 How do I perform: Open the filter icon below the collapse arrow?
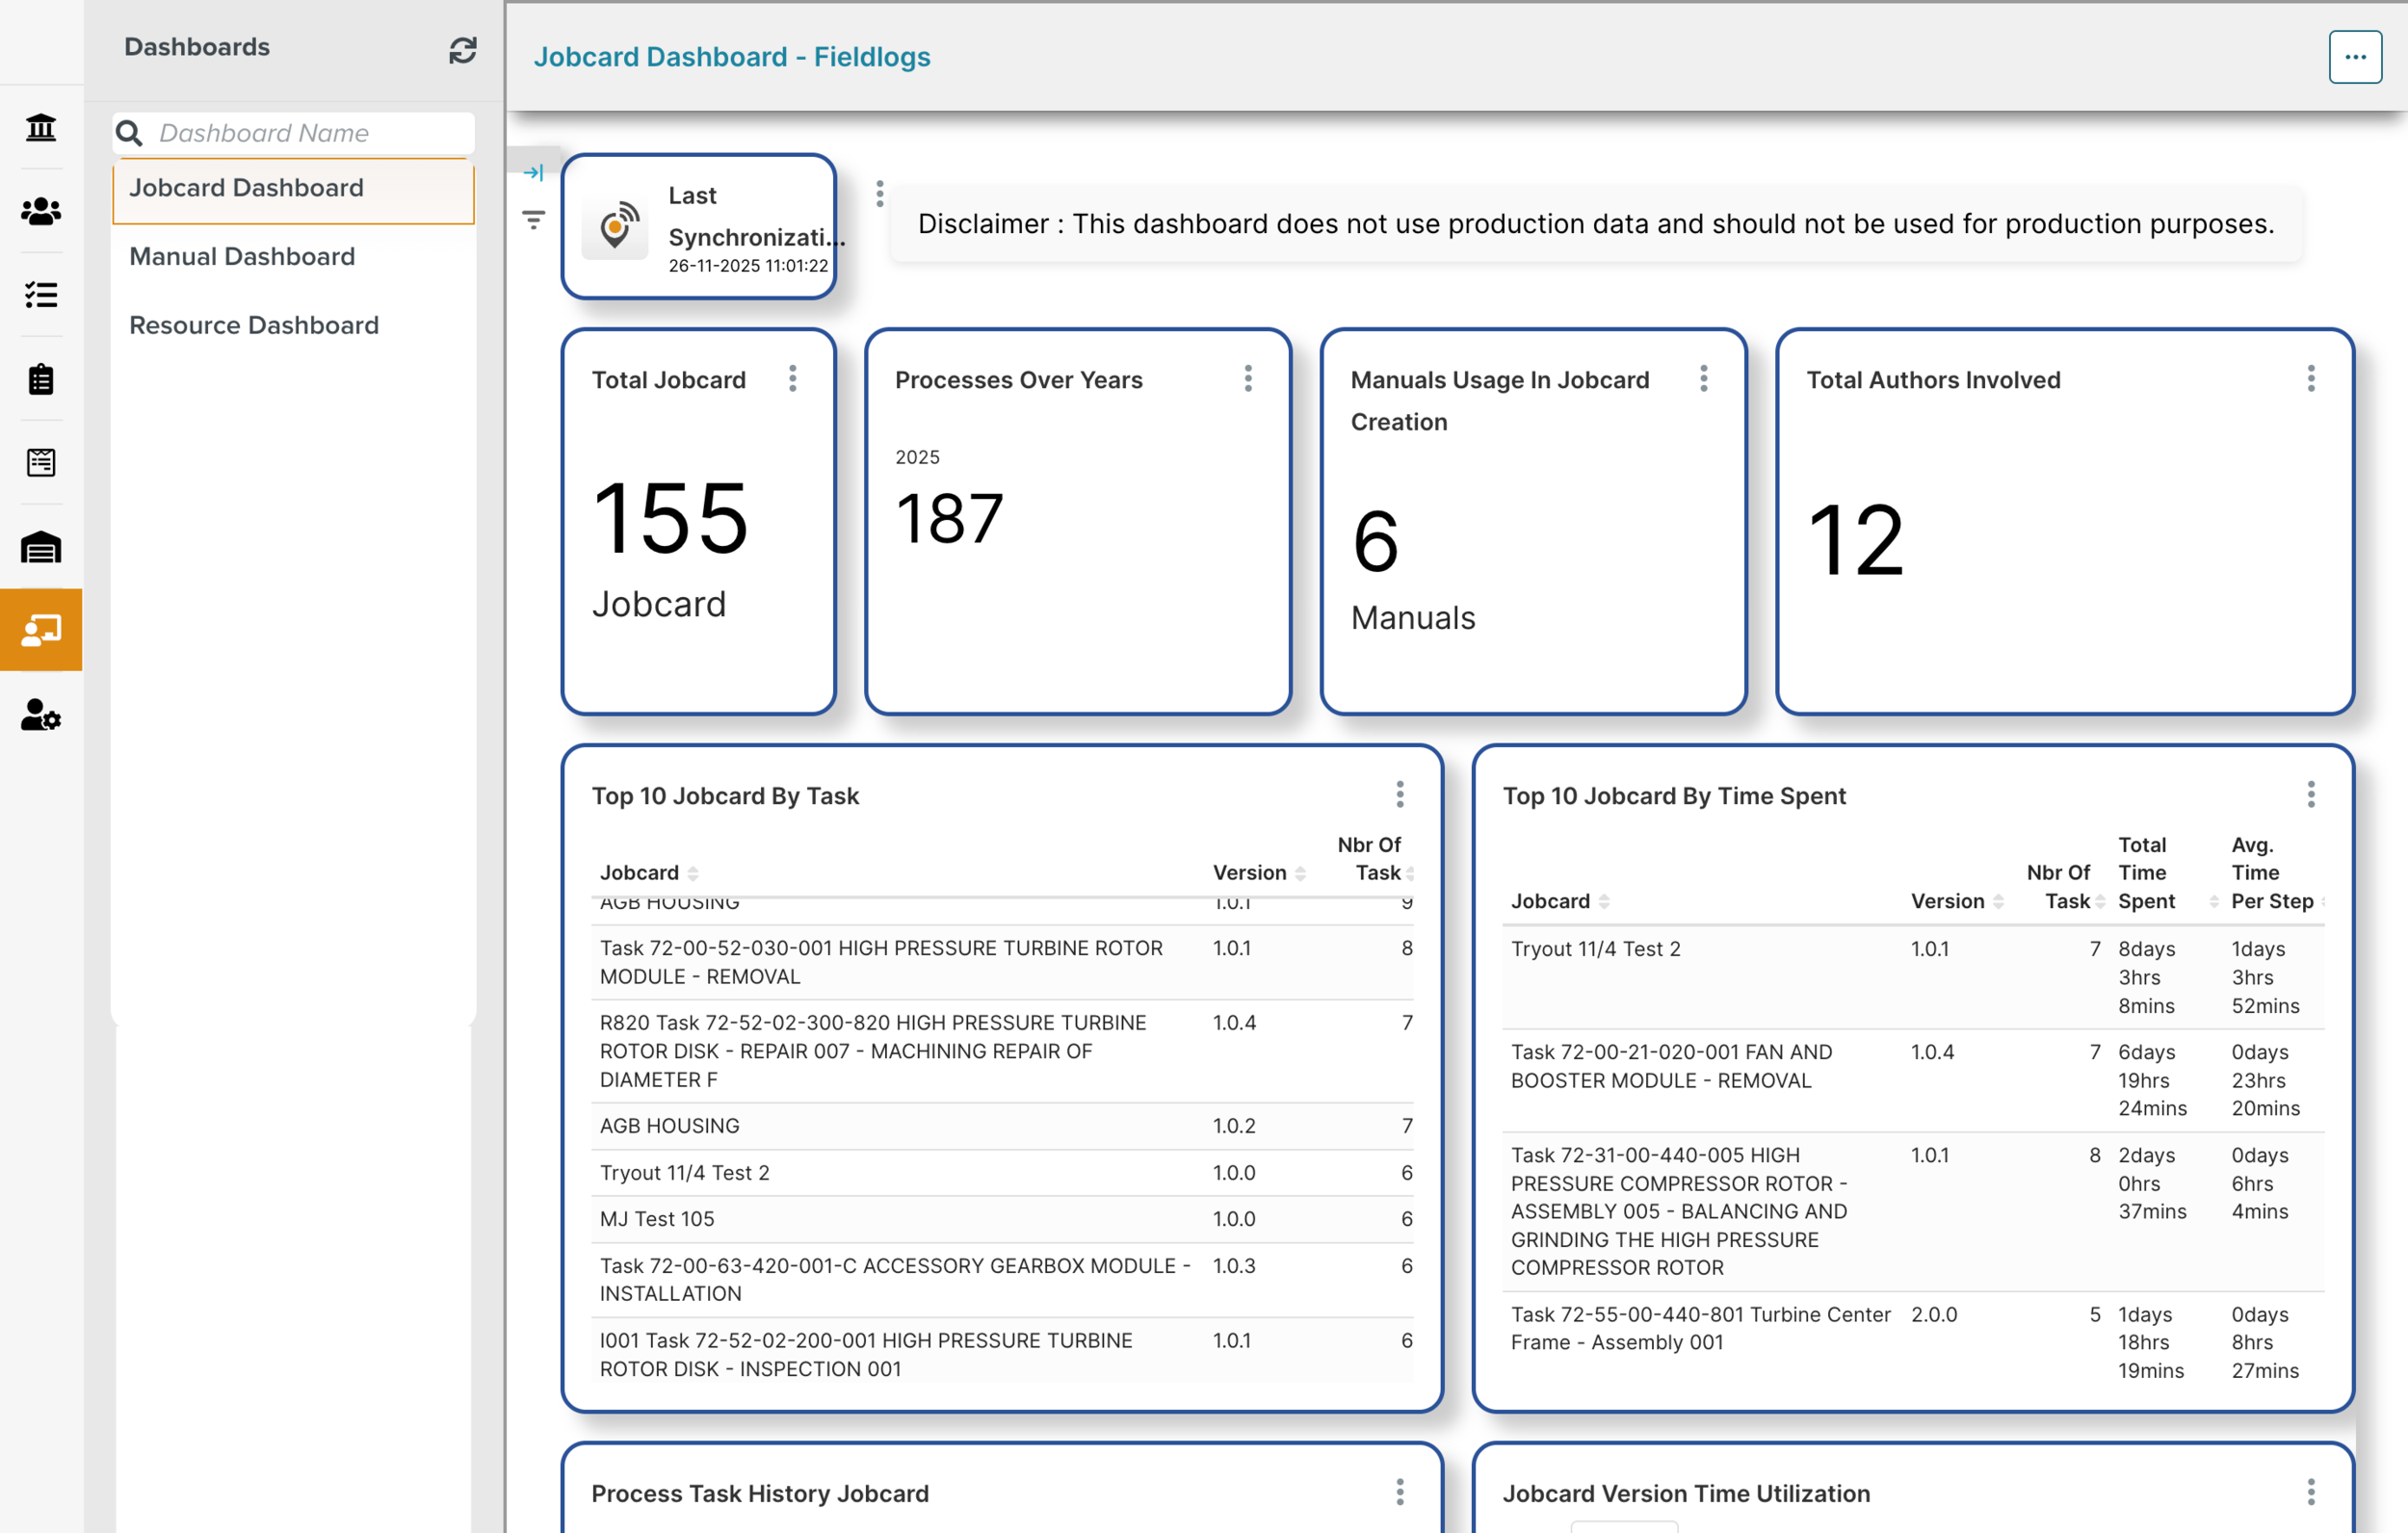535,219
